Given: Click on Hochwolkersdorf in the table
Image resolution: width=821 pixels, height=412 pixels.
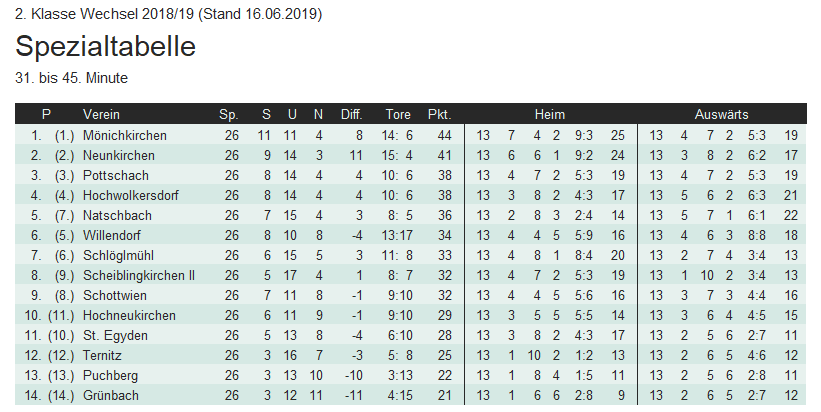Looking at the screenshot, I should [130, 195].
